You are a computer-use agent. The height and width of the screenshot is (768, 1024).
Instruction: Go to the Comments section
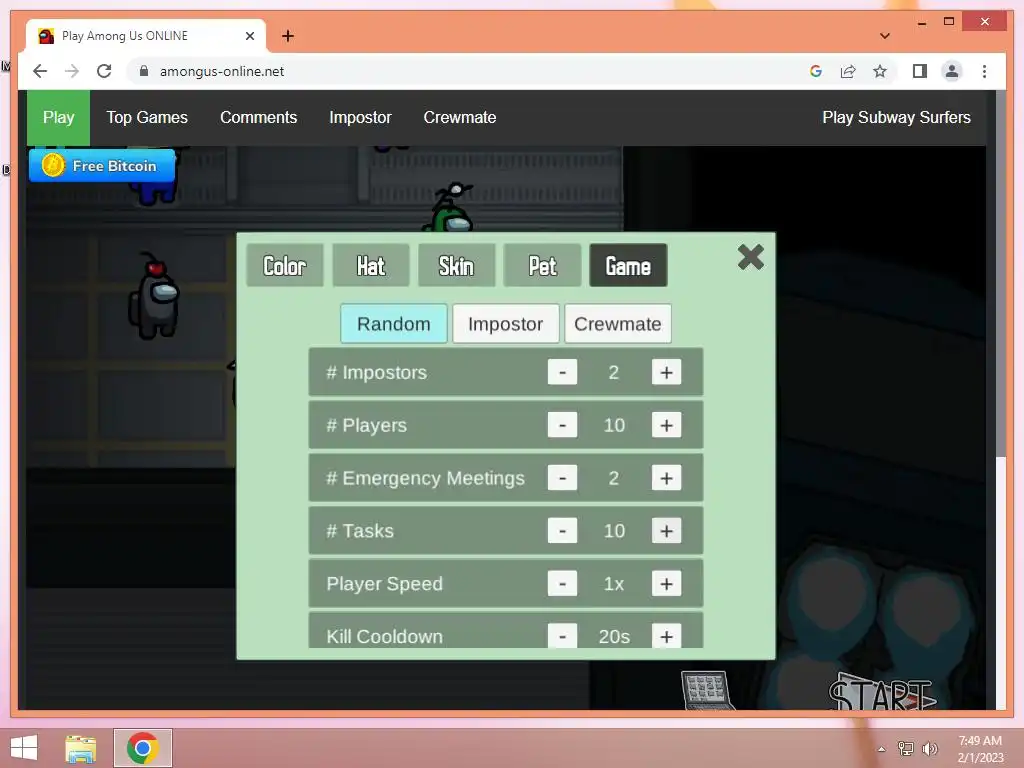click(259, 118)
